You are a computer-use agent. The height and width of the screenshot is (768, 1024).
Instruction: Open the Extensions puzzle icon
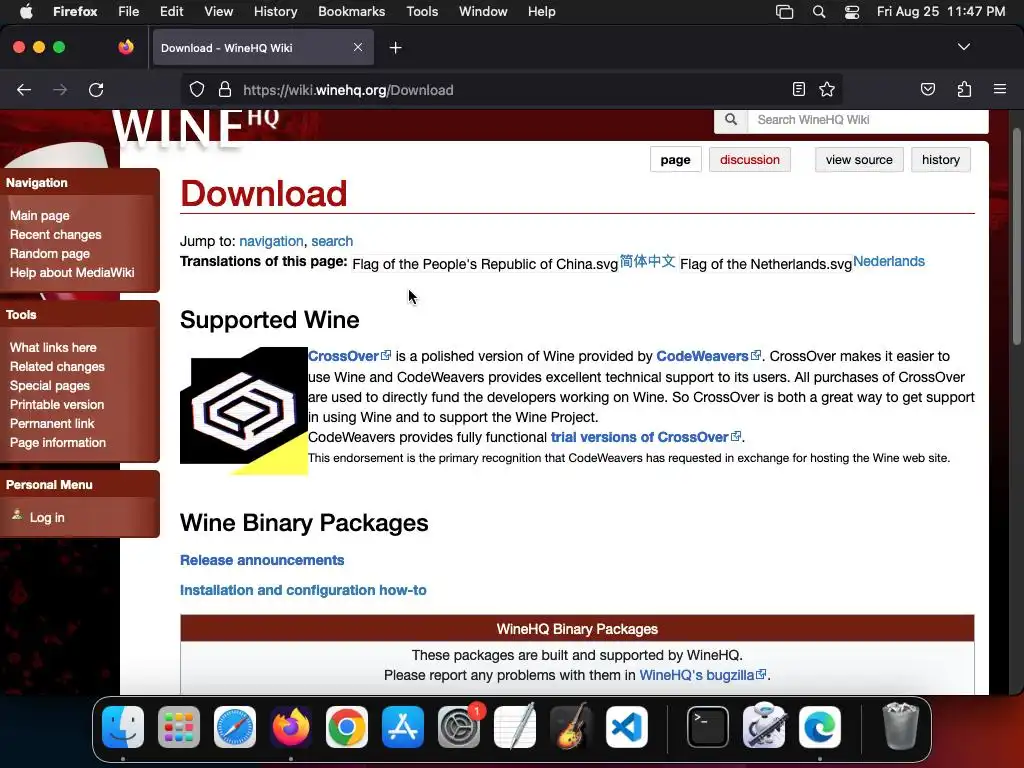(x=964, y=89)
